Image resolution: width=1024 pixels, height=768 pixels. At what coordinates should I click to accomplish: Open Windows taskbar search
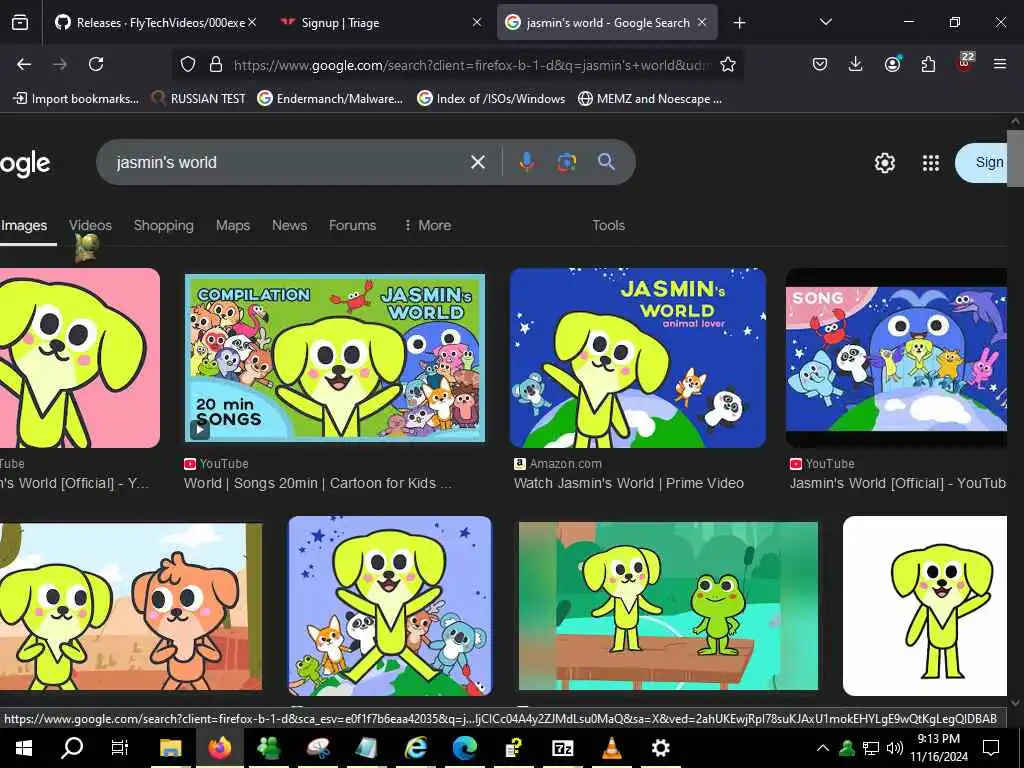tap(72, 747)
